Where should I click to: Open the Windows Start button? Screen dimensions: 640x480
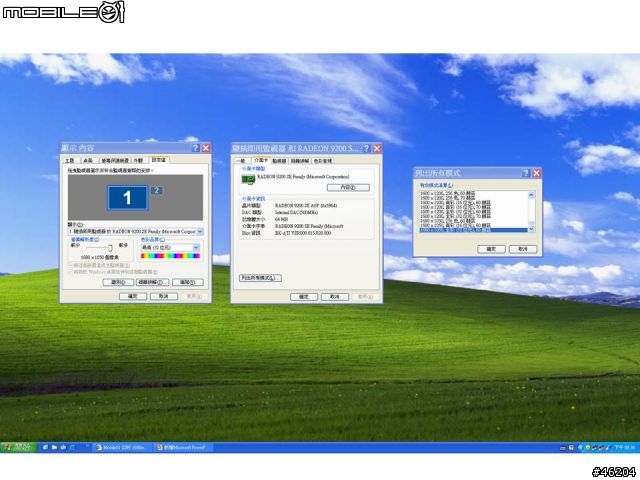coord(17,447)
